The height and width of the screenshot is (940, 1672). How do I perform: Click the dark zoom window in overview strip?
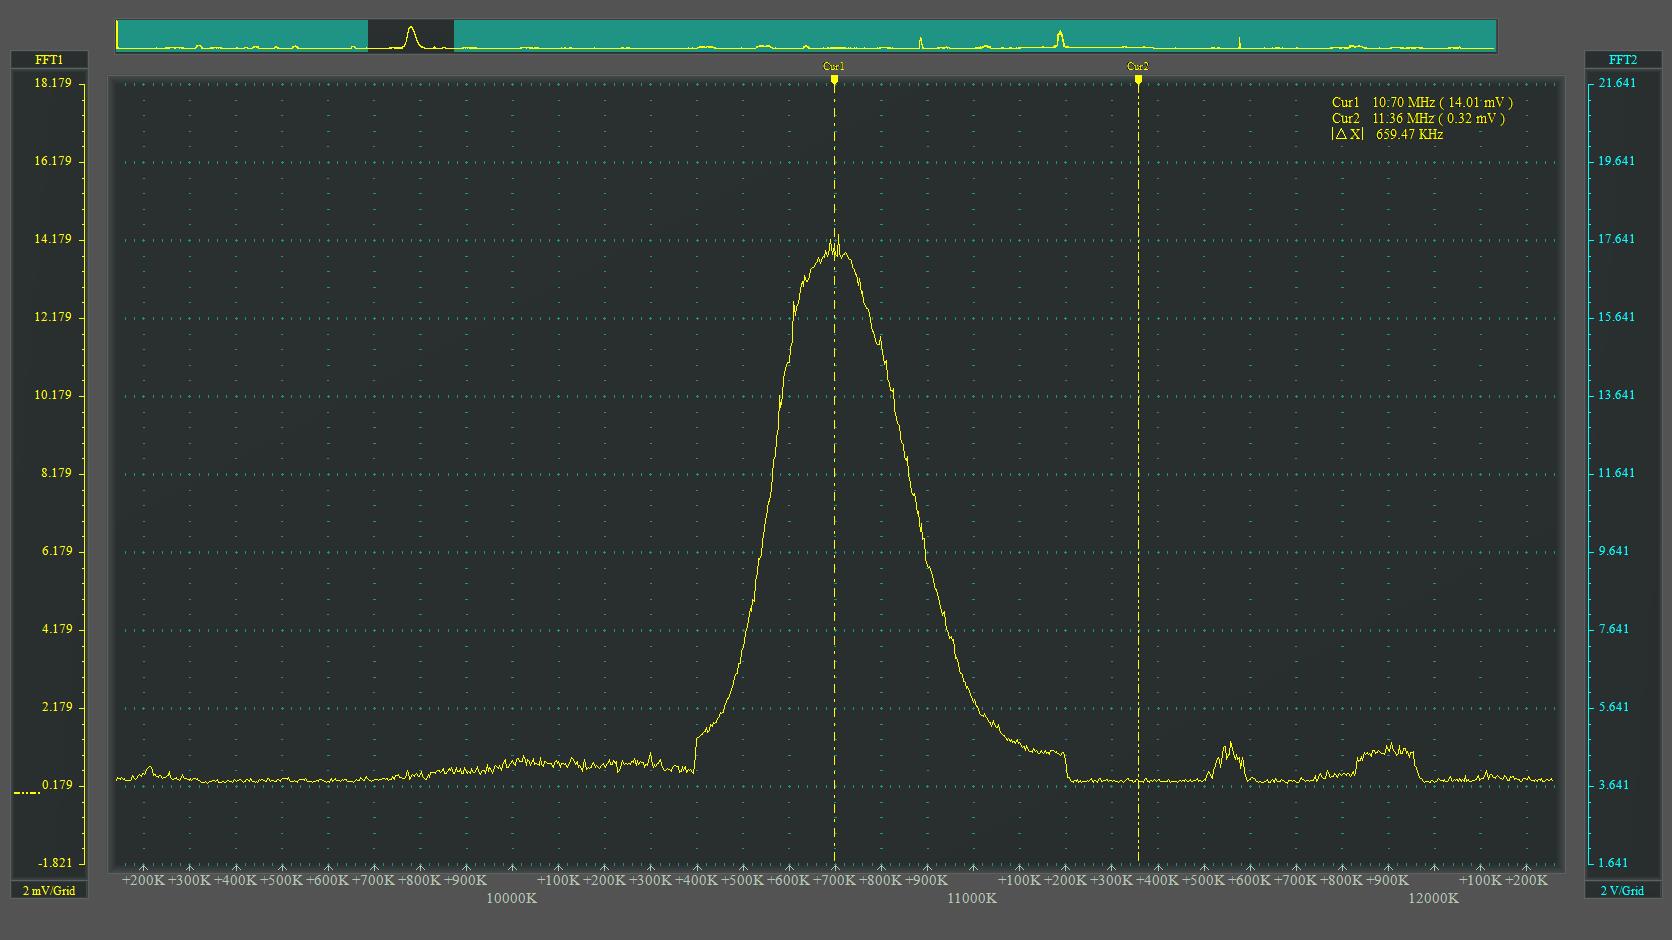point(411,35)
